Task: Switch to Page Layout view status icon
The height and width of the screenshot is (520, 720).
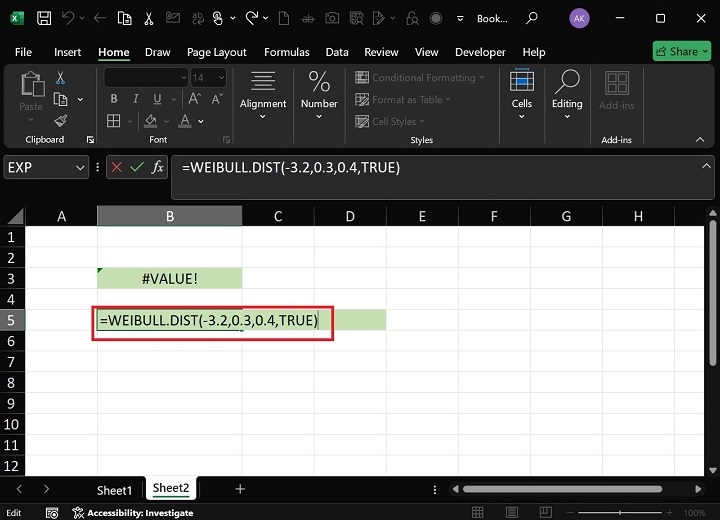Action: tap(512, 513)
